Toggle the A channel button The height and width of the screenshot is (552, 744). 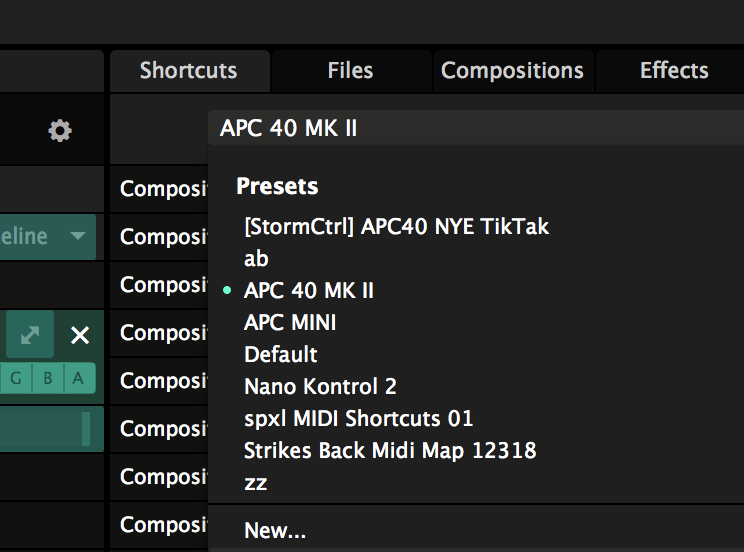coord(77,378)
